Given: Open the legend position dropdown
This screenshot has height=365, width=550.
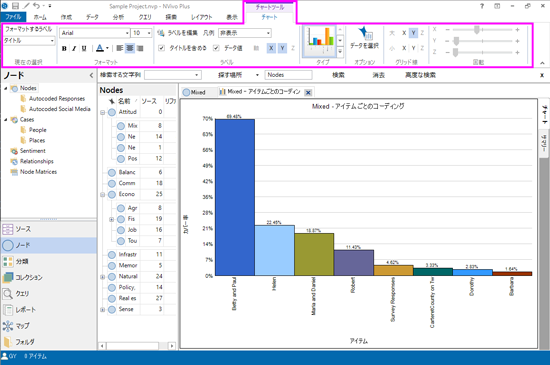Looking at the screenshot, I should coord(245,33).
